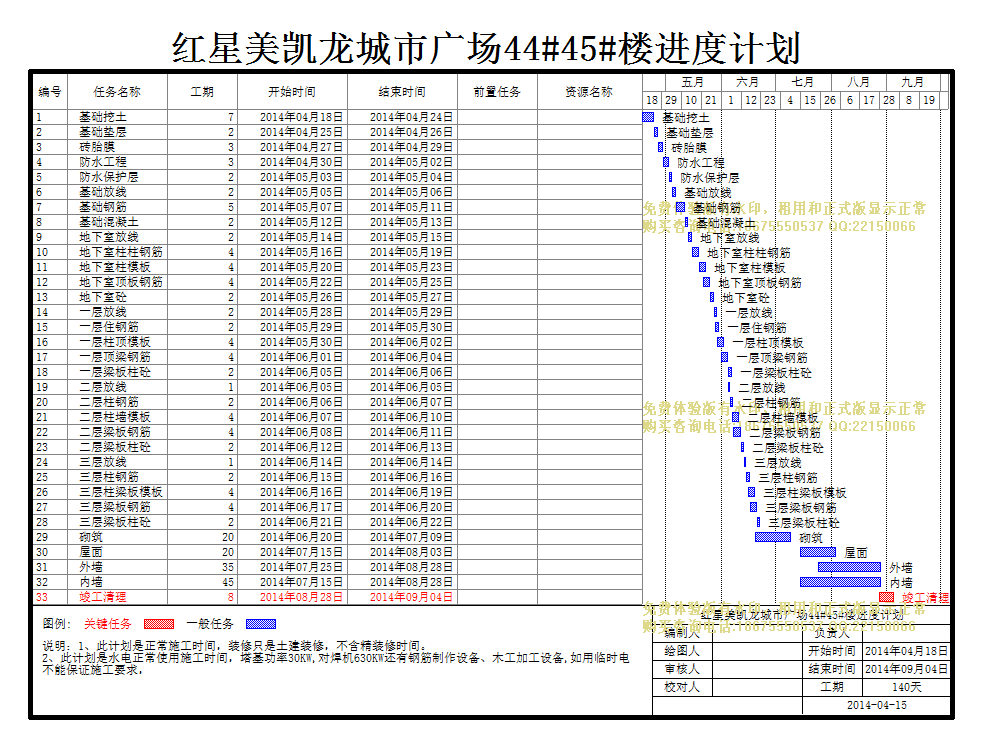This screenshot has height=746, width=981.
Task: Click the duration 35 in the 外墙 row
Action: (228, 568)
